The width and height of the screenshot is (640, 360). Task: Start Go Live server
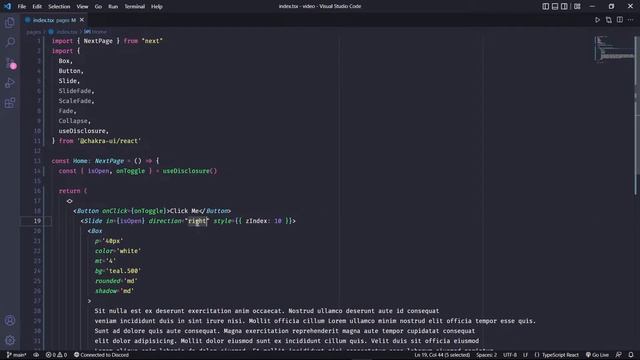[597, 355]
